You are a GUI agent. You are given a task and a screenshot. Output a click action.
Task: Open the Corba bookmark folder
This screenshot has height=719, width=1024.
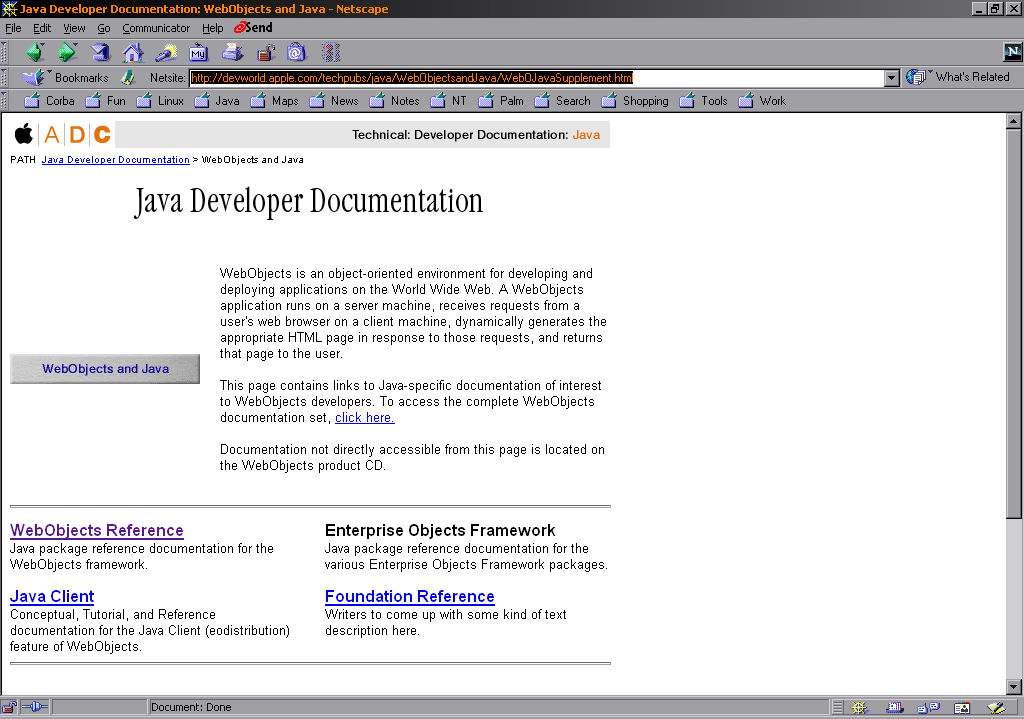tap(50, 101)
